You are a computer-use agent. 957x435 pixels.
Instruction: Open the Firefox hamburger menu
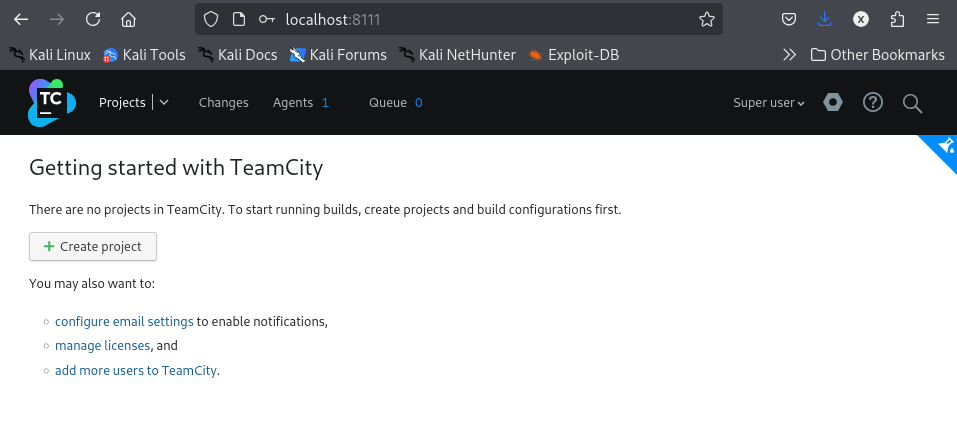point(933,20)
